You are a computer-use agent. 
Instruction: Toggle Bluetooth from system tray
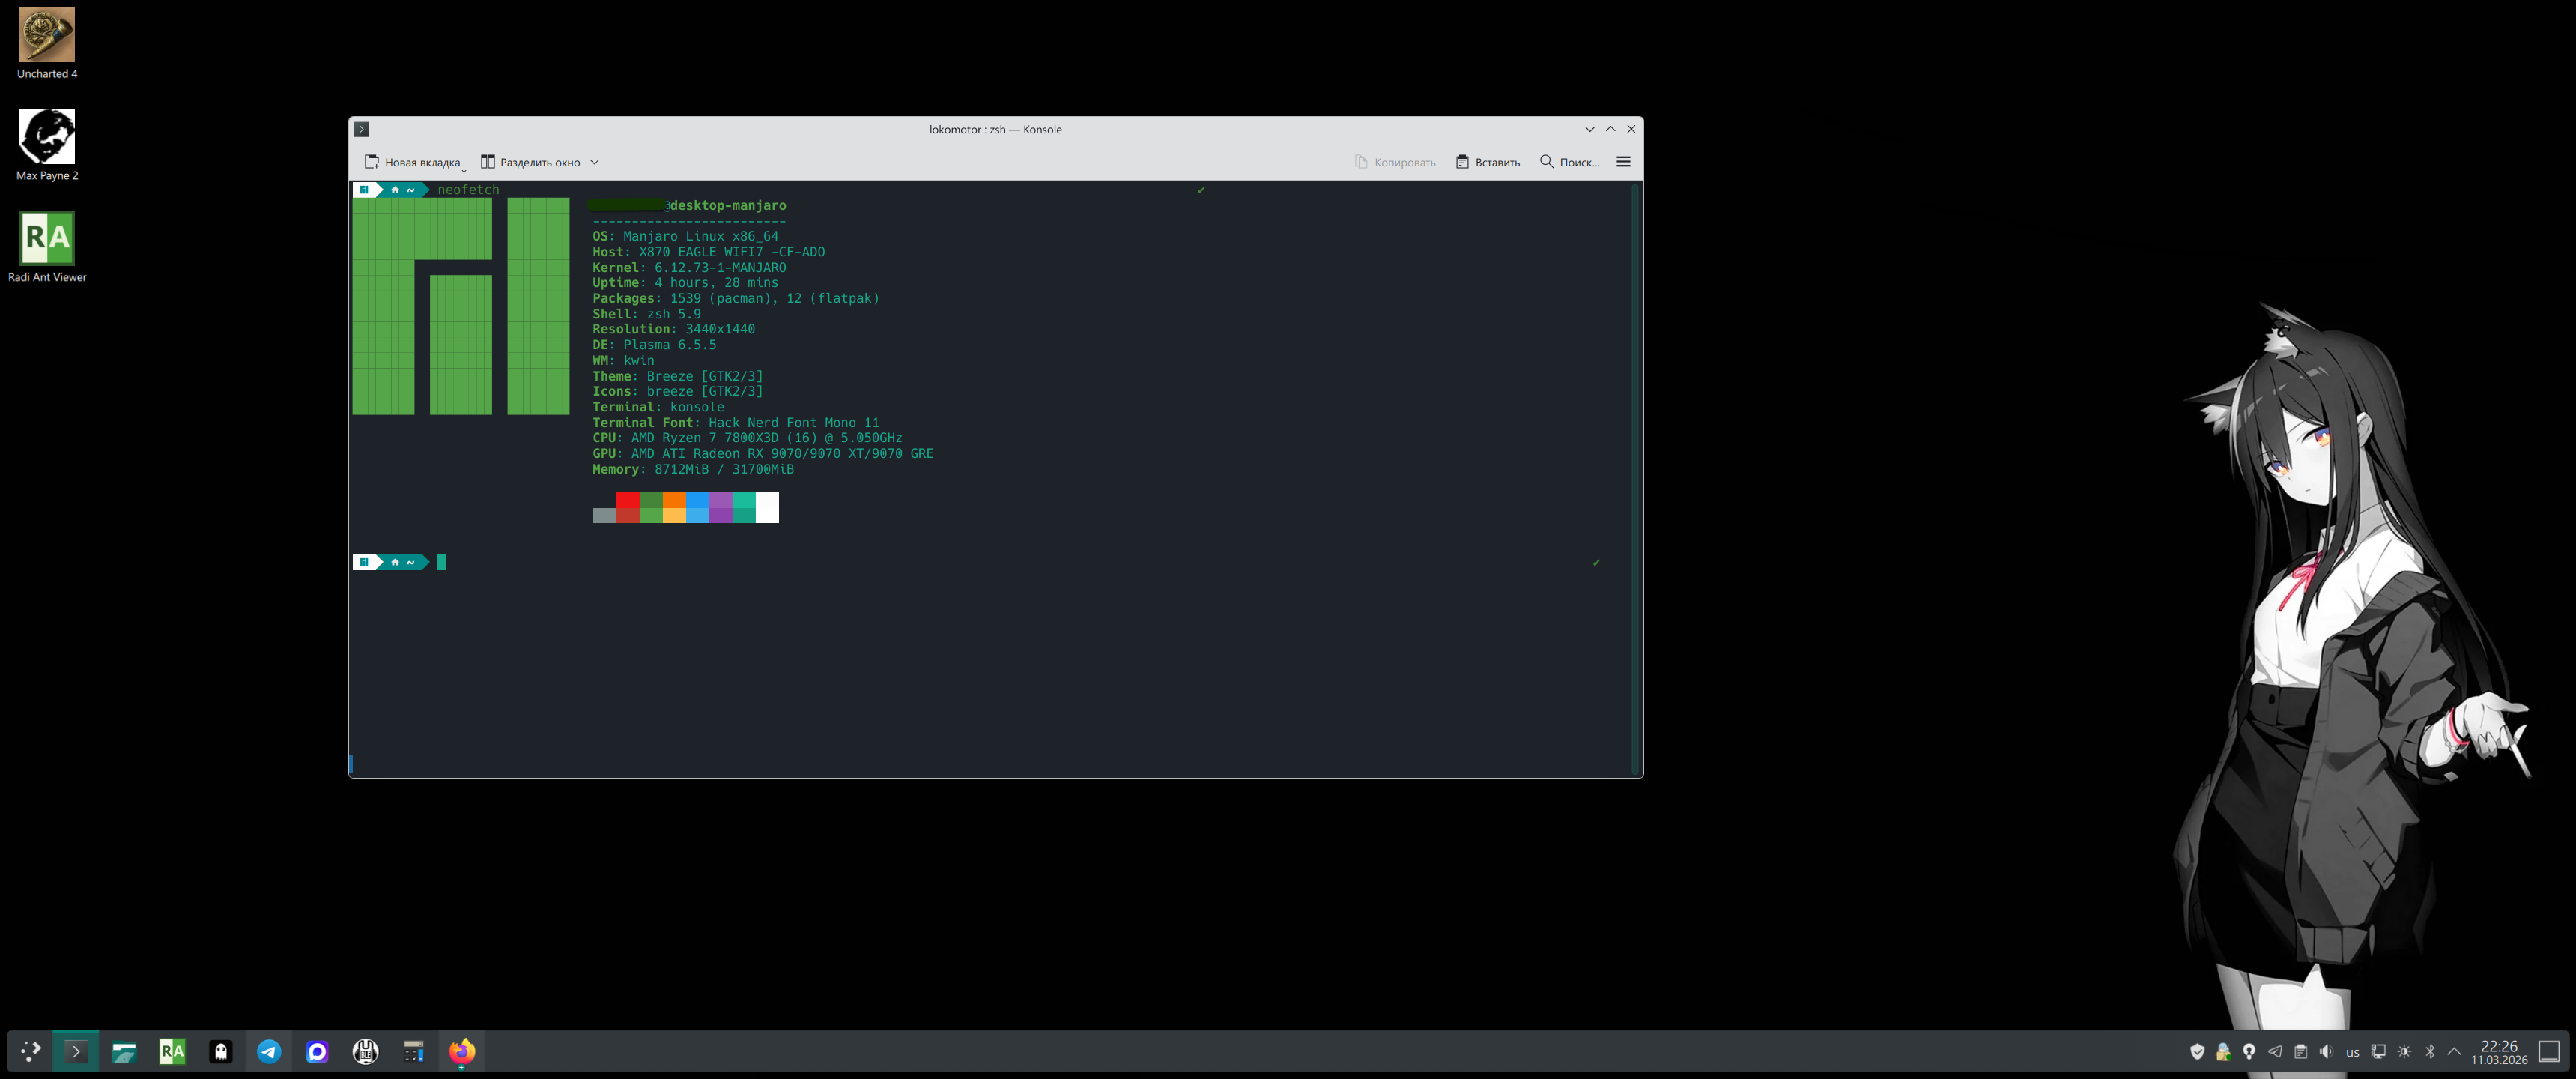pos(2430,1051)
